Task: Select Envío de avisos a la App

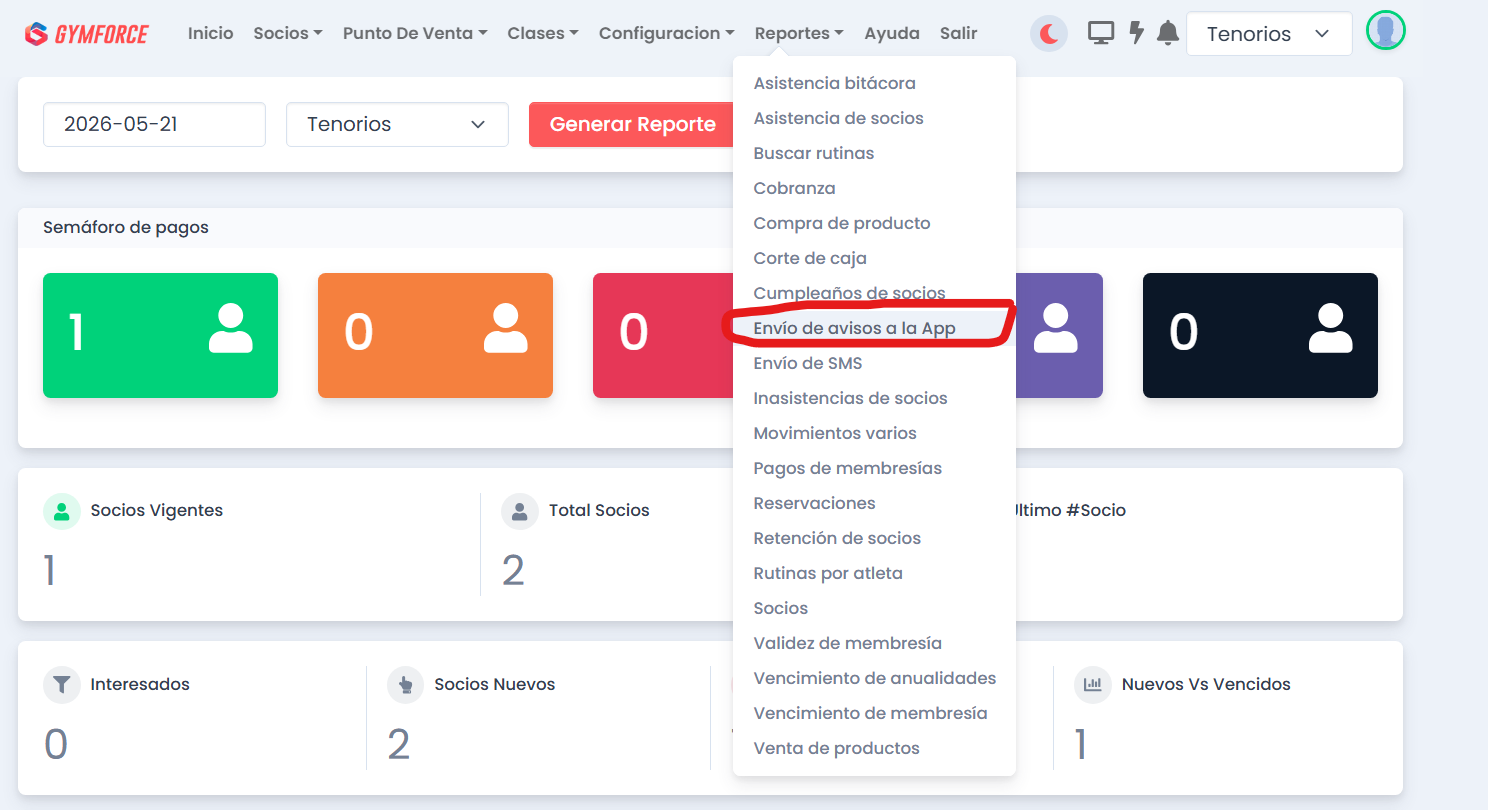Action: tap(874, 328)
